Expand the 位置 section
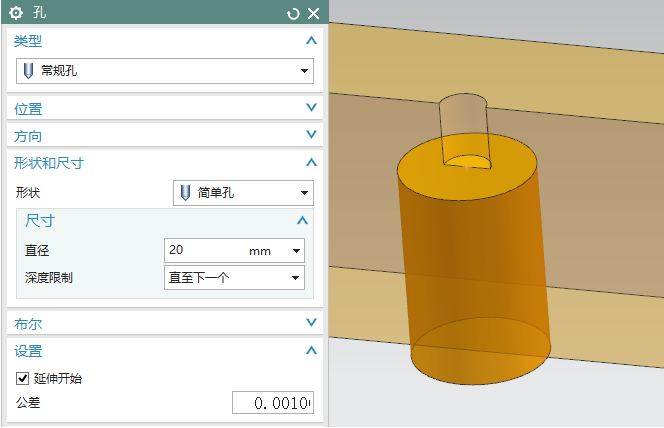The image size is (664, 428). click(x=311, y=108)
